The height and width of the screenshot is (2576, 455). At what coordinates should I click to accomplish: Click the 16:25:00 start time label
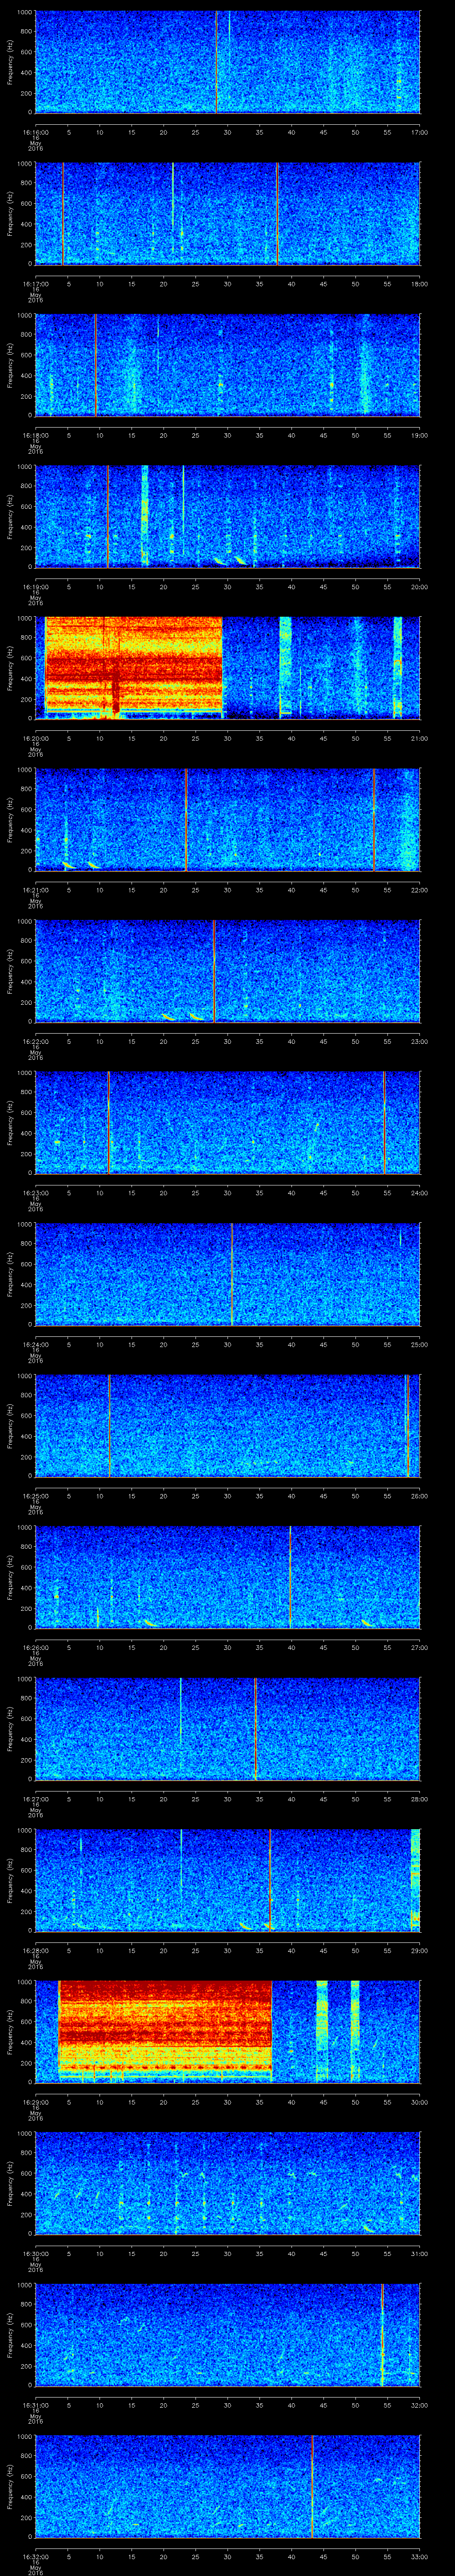coord(35,1496)
